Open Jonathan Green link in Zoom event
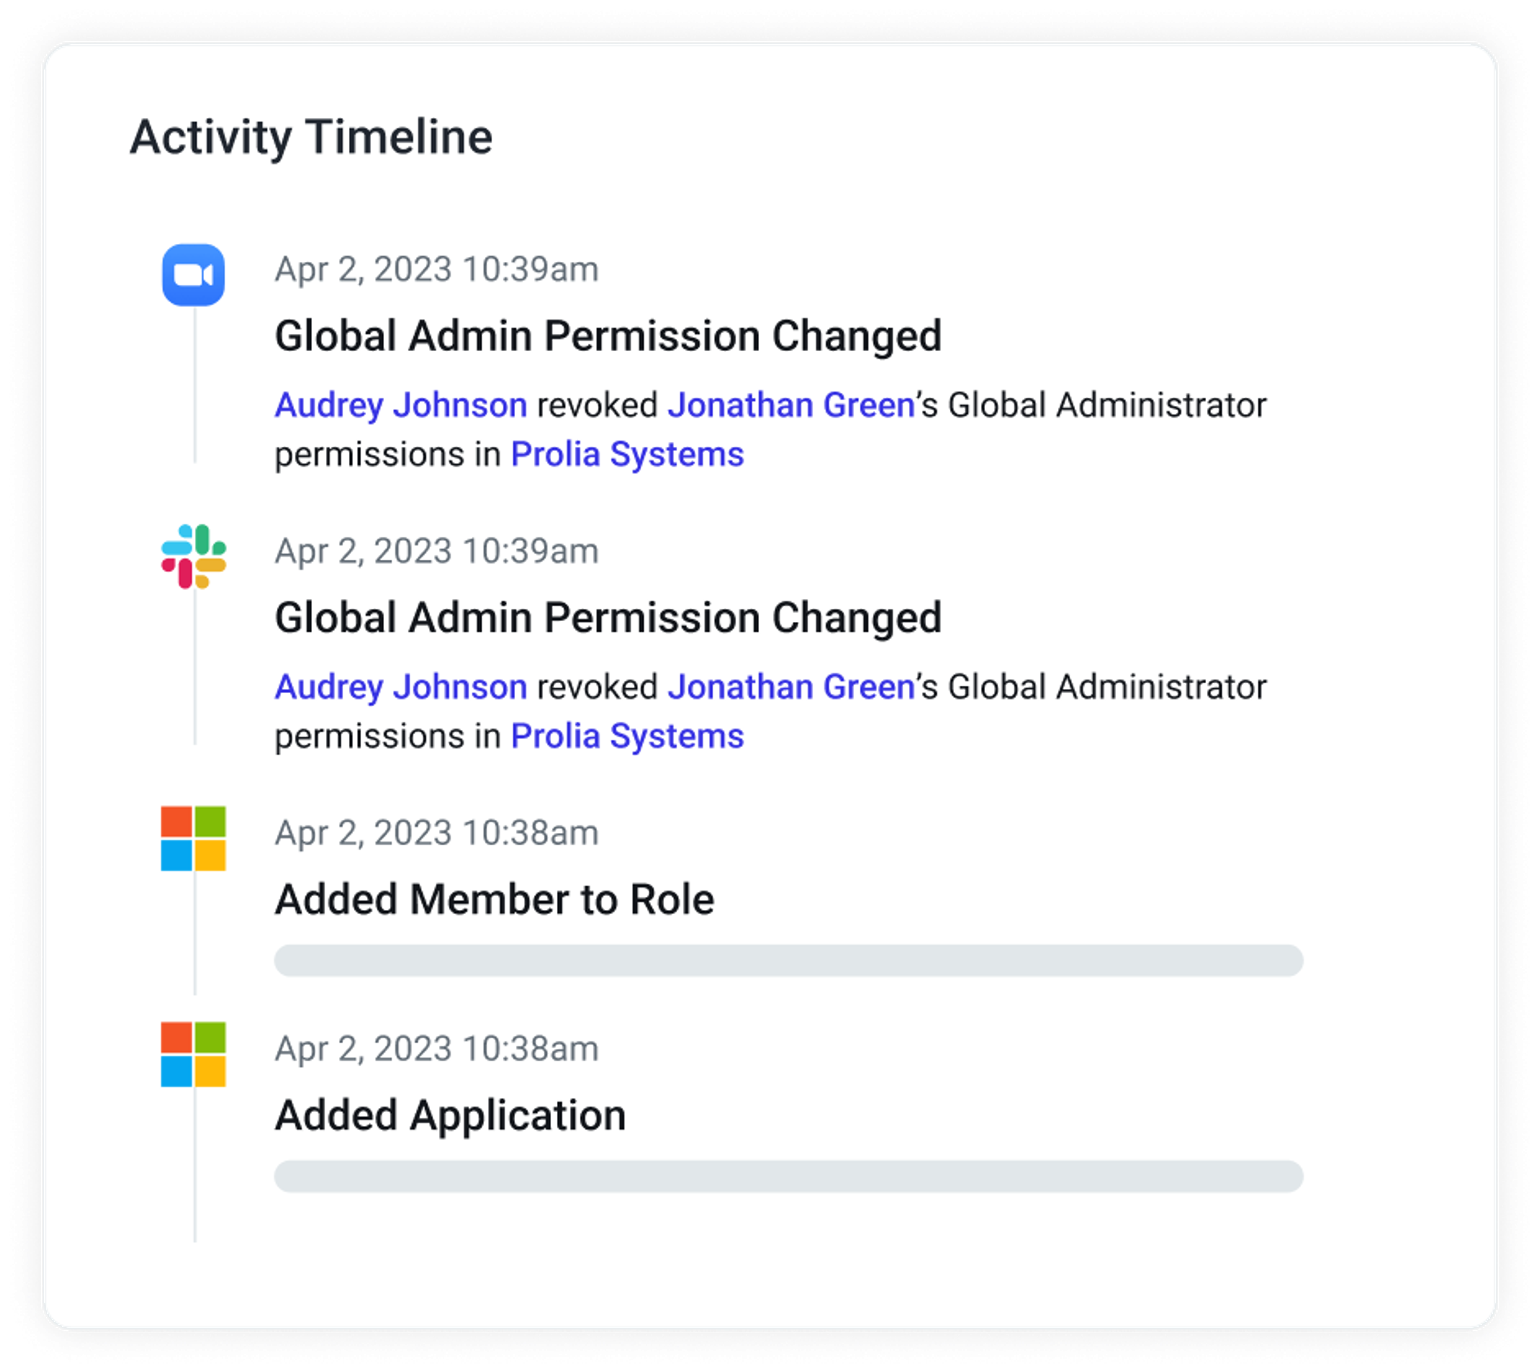Screen dimensions: 1536x1368 point(791,405)
